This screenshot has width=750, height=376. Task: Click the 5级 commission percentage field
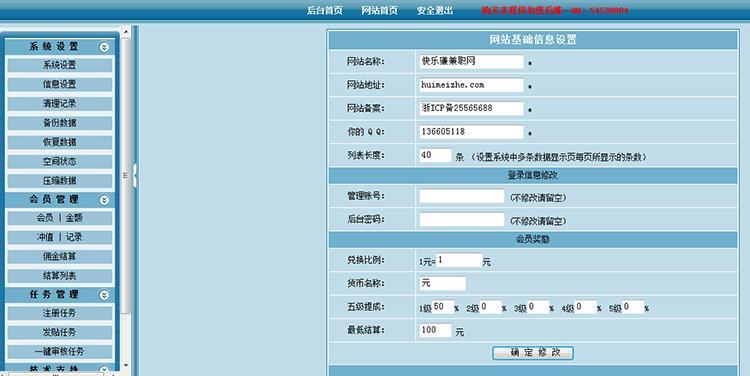[633, 307]
